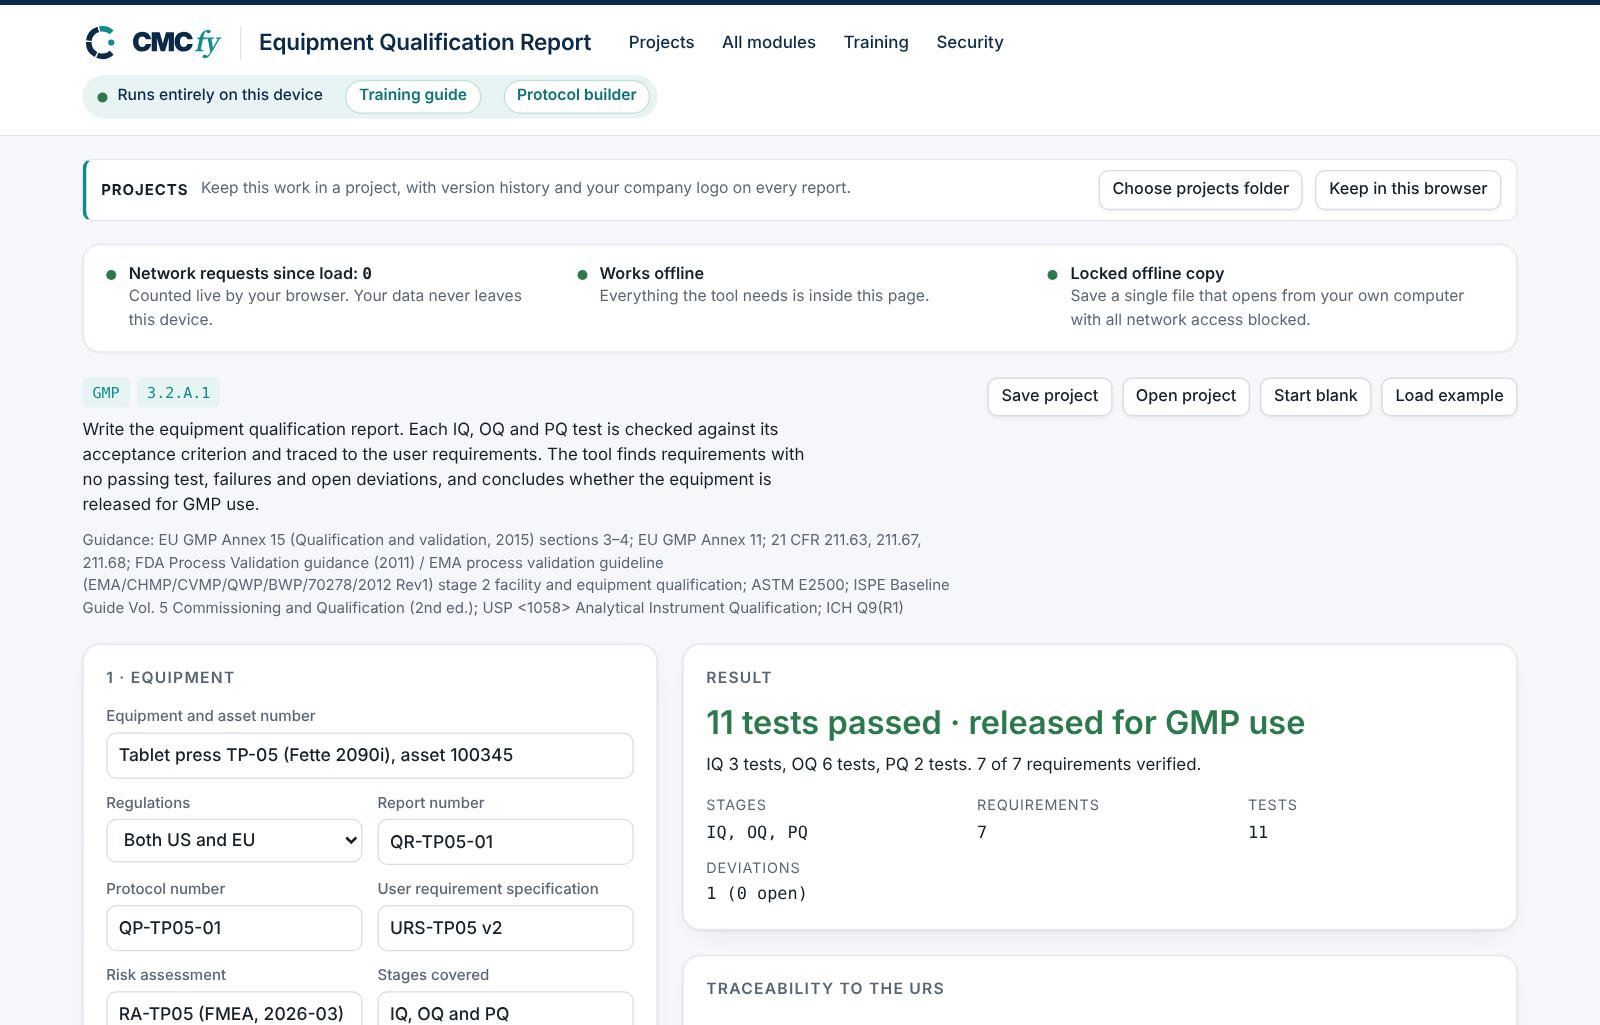Screen dimensions: 1600x1025
Task: Click 'Network requests since load: 0' text
Action: pos(250,273)
